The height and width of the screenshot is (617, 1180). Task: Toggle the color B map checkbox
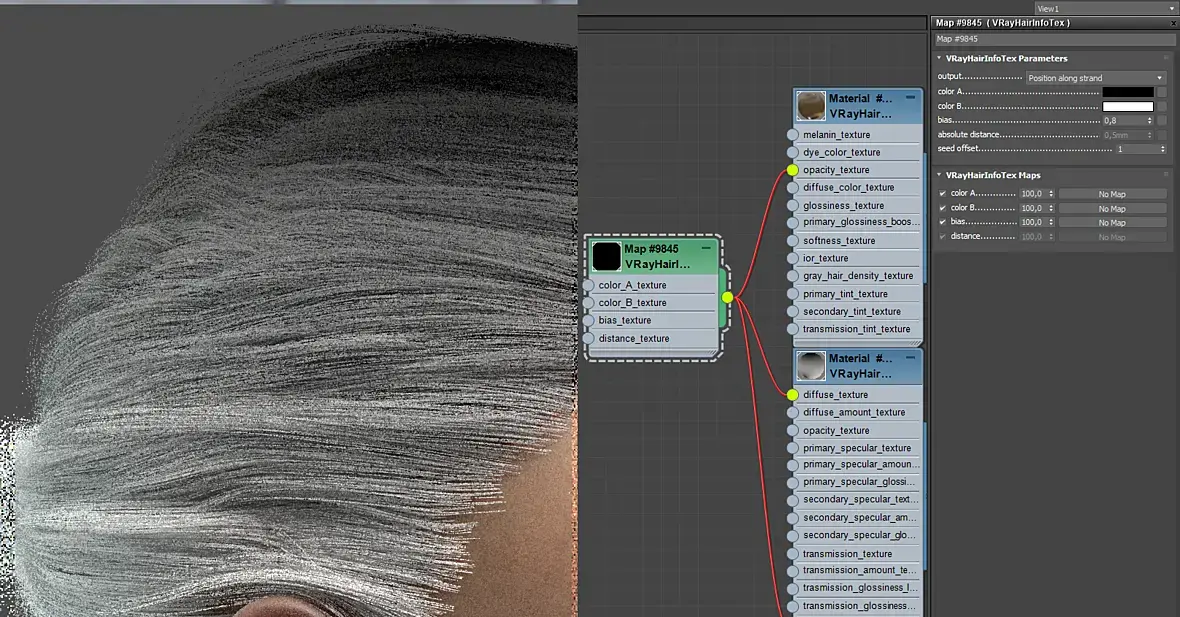tap(942, 208)
